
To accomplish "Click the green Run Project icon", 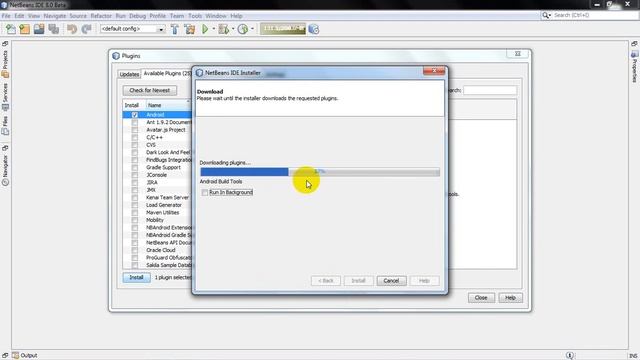I will 205,29.
